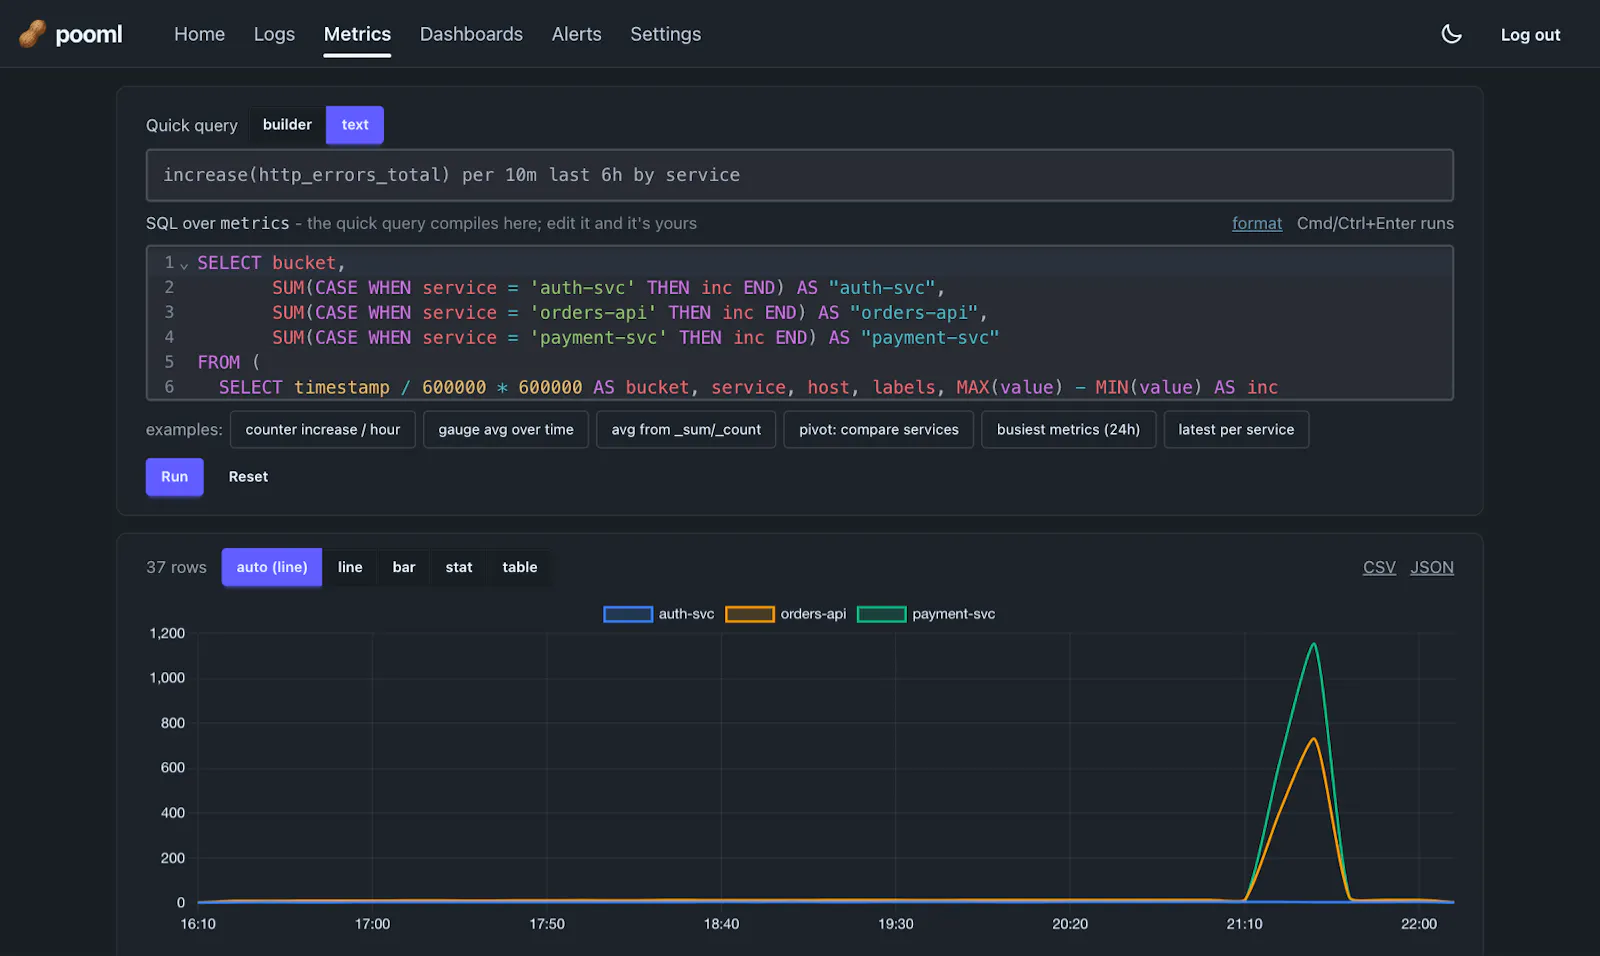1600x956 pixels.
Task: Select stat view
Action: pos(459,567)
